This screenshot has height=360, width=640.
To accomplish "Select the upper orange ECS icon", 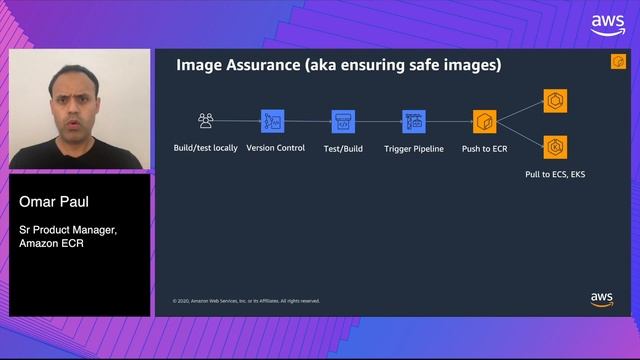I will point(556,101).
